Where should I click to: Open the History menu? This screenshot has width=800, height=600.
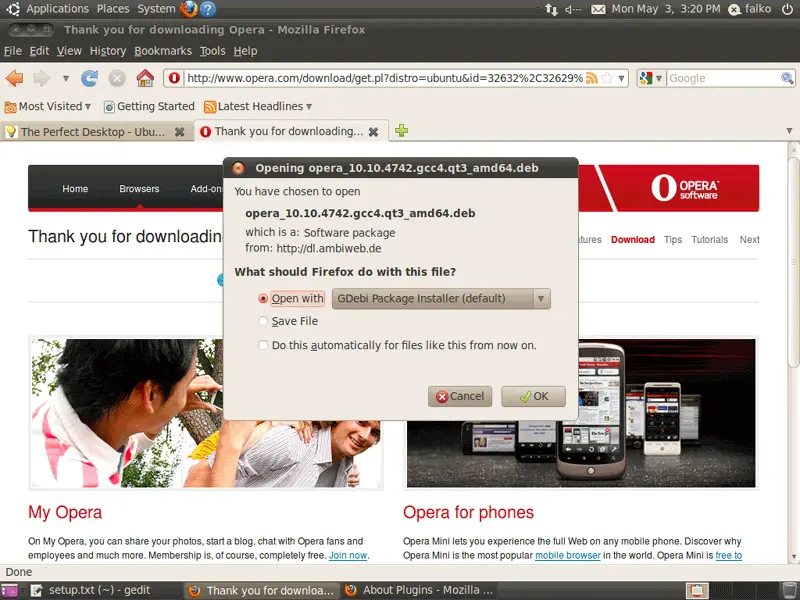108,51
